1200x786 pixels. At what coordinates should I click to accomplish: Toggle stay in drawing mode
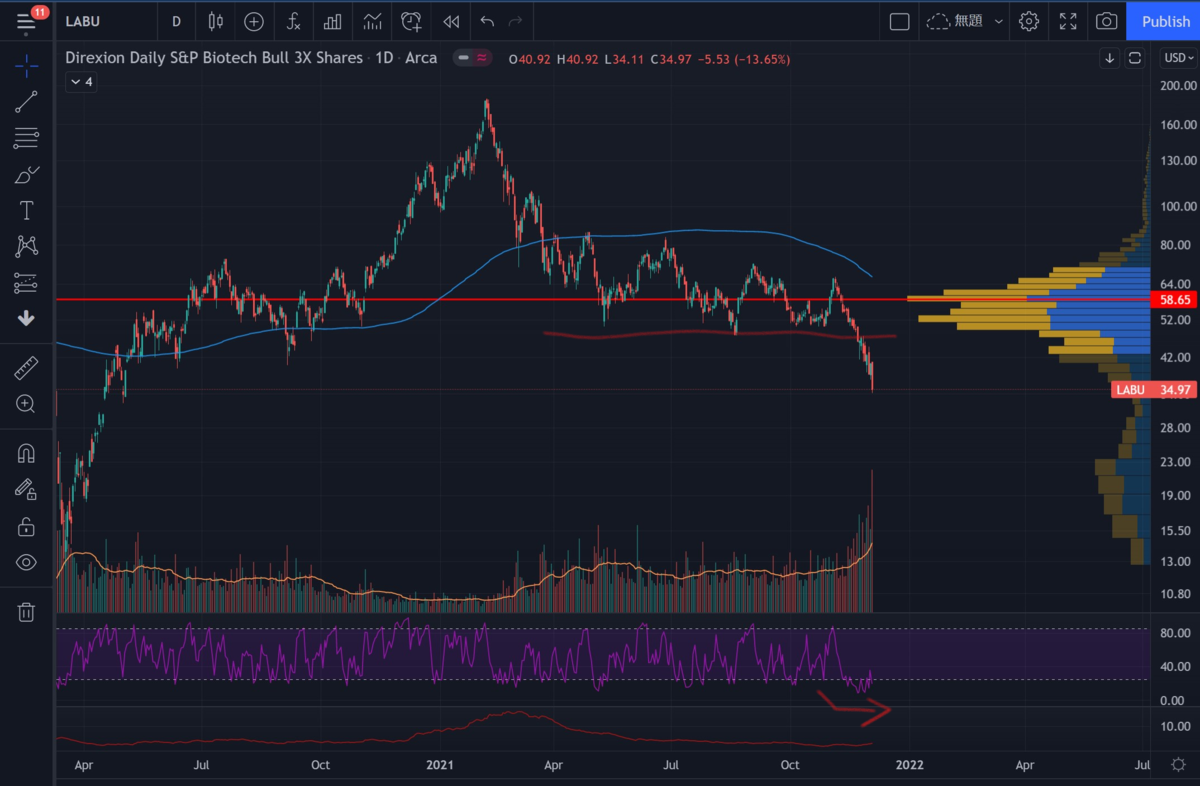tap(26, 489)
